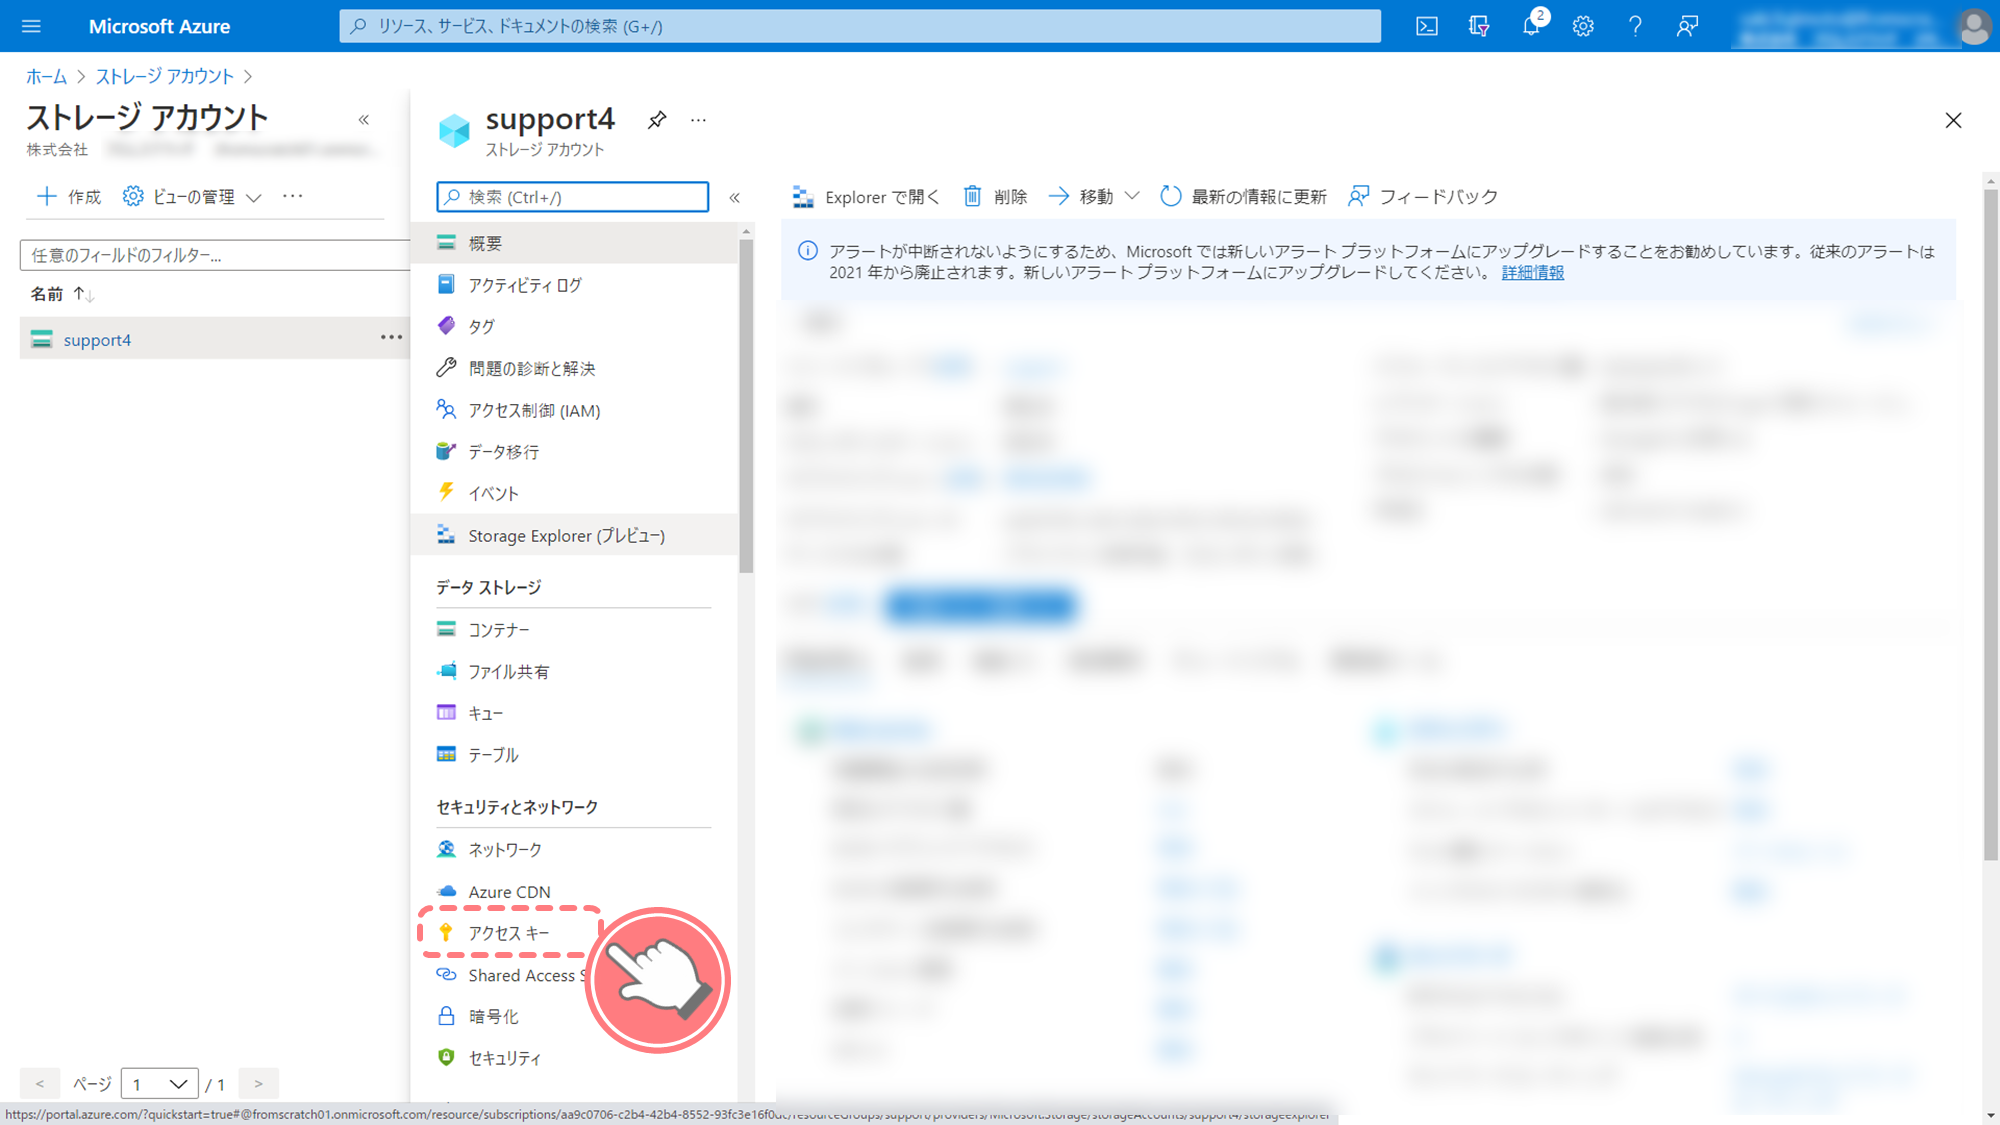This screenshot has width=2000, height=1125.
Task: Open the top bar feedback icon
Action: pos(1687,26)
